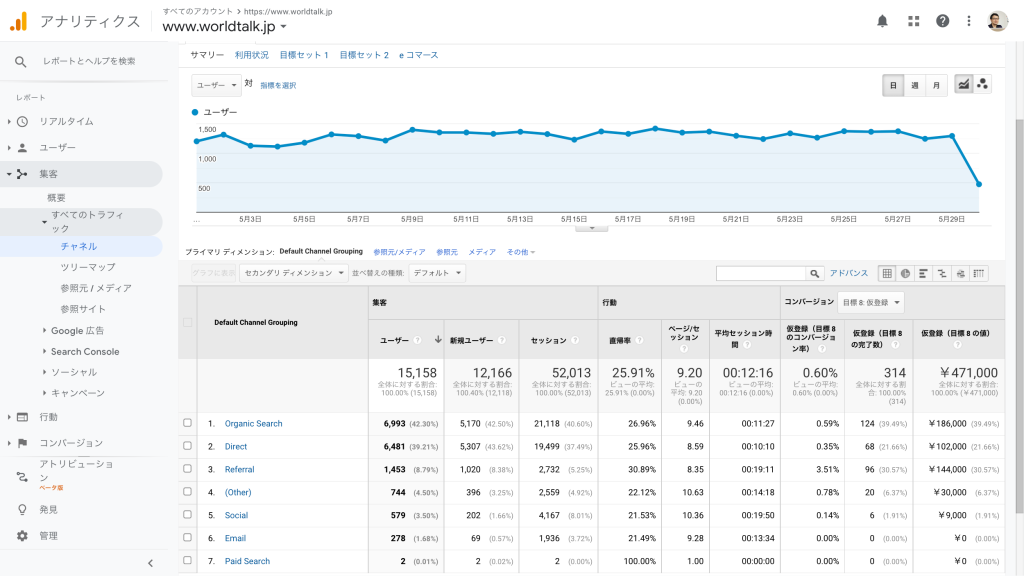Select the pie chart table view
The height and width of the screenshot is (576, 1024).
point(905,273)
